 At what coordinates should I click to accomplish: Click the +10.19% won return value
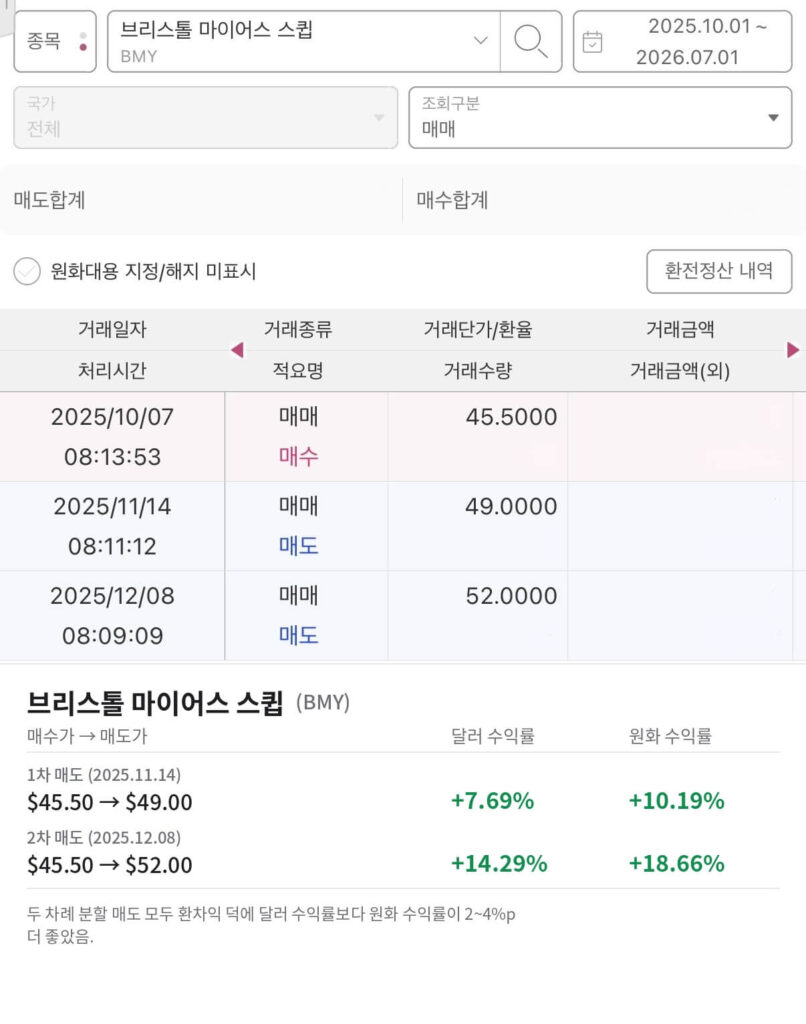677,801
